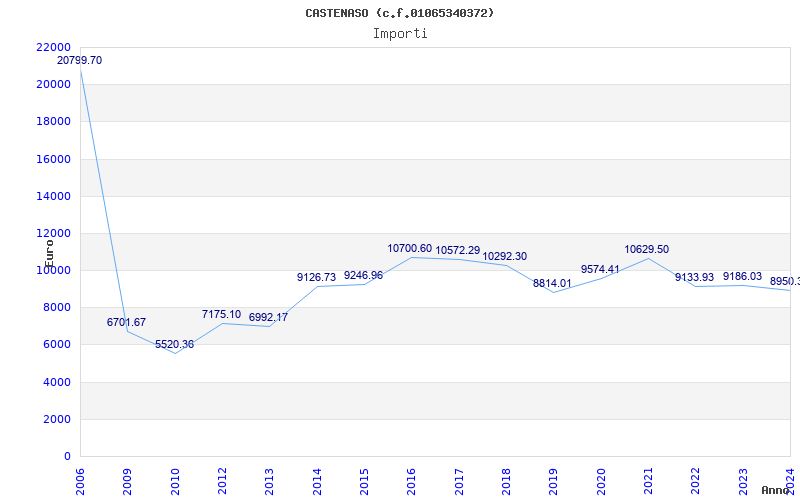The image size is (800, 500).
Task: Click y-axis tick 18000
Action: [53, 121]
